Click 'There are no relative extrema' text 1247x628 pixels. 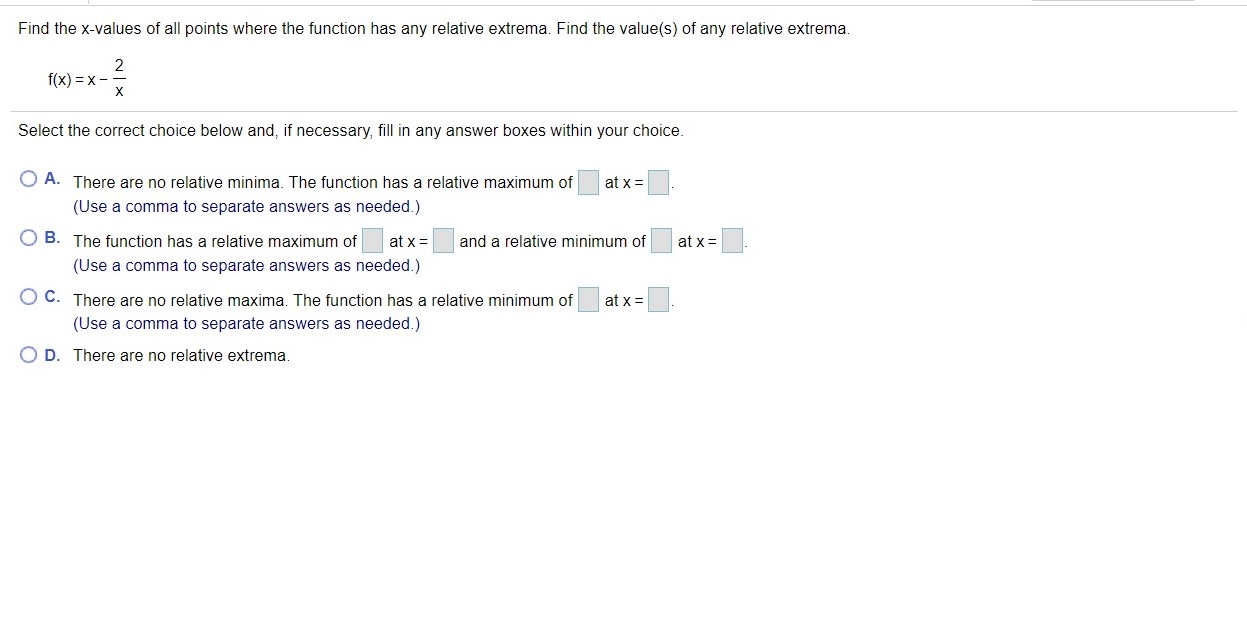click(x=180, y=355)
